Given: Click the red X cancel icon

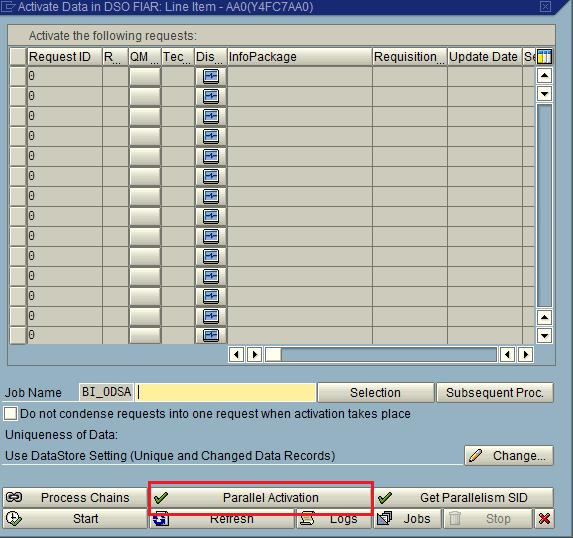Looking at the screenshot, I should (544, 519).
